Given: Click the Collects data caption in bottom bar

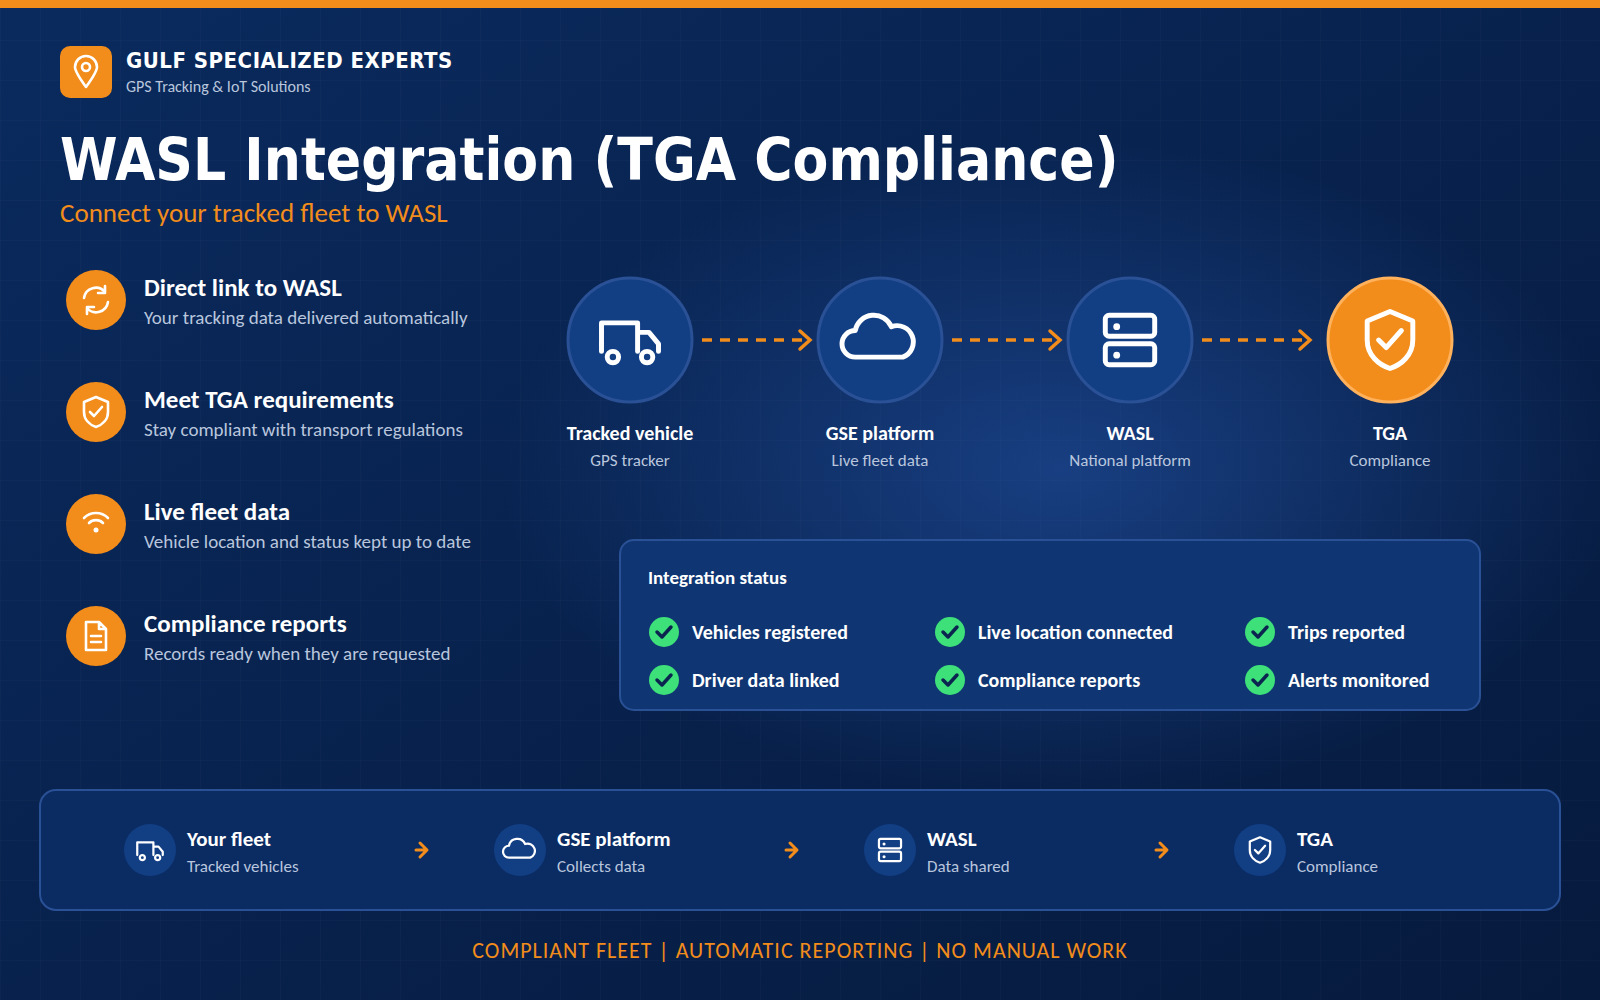Looking at the screenshot, I should (x=601, y=867).
